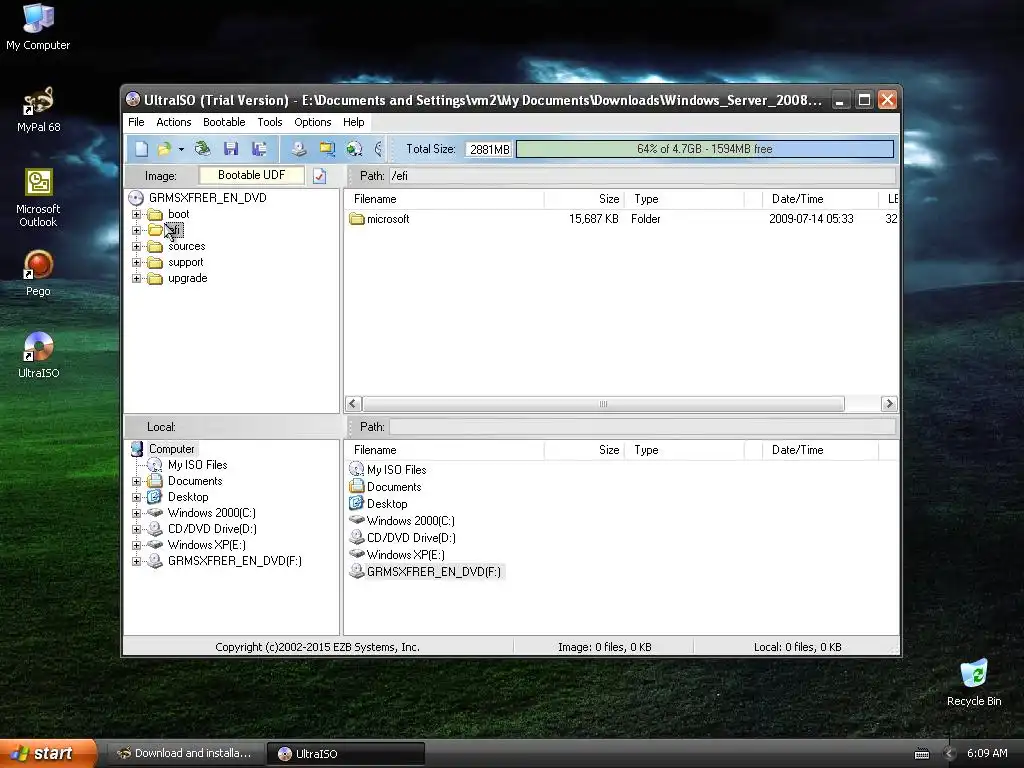Click the Windows start button
This screenshot has height=768, width=1024.
point(48,753)
